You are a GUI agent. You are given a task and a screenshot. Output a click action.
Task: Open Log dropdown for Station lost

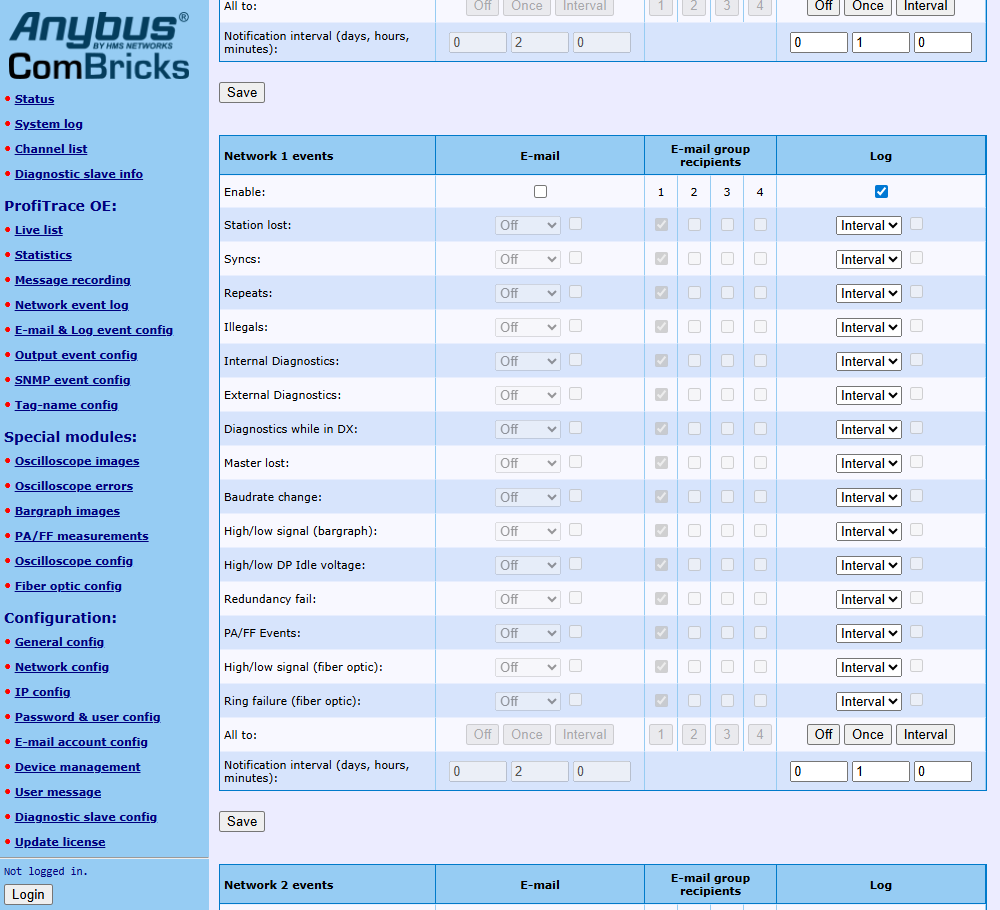[869, 225]
